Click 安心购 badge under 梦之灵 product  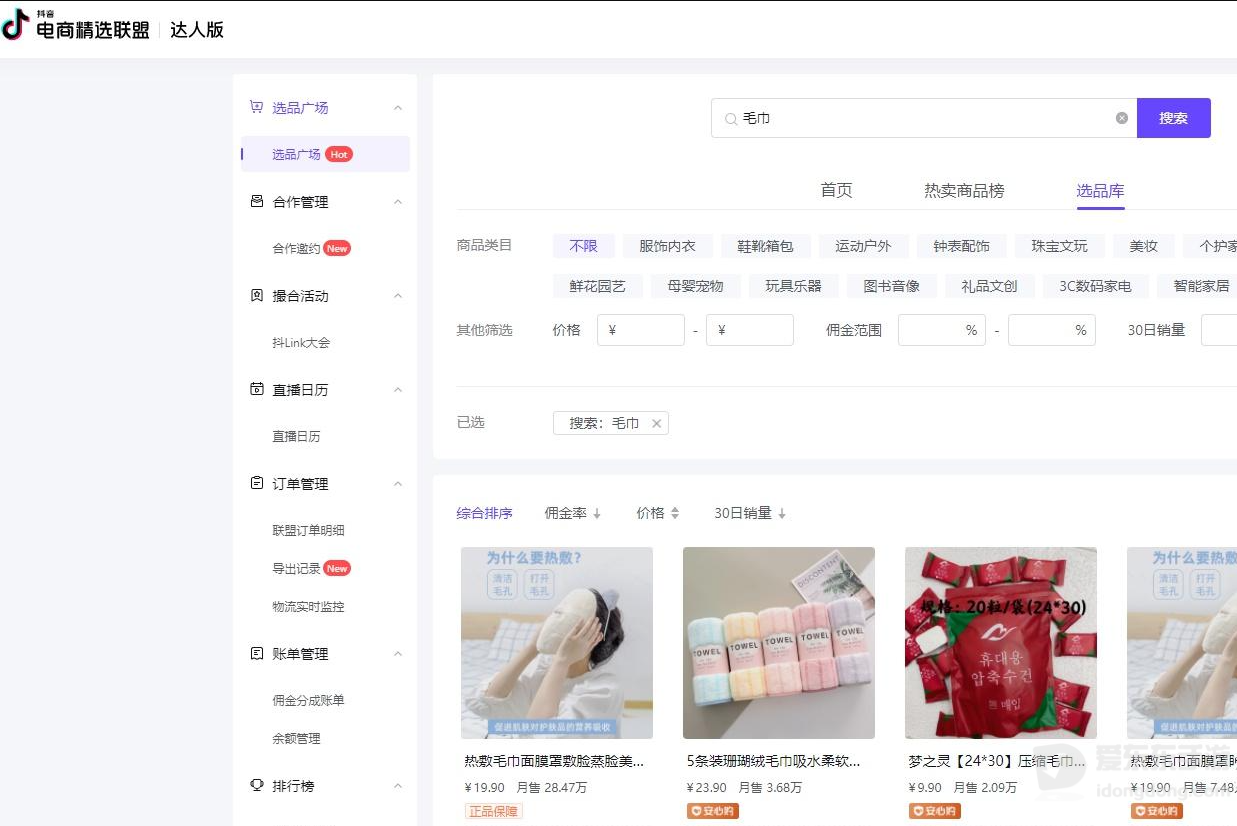click(x=935, y=811)
